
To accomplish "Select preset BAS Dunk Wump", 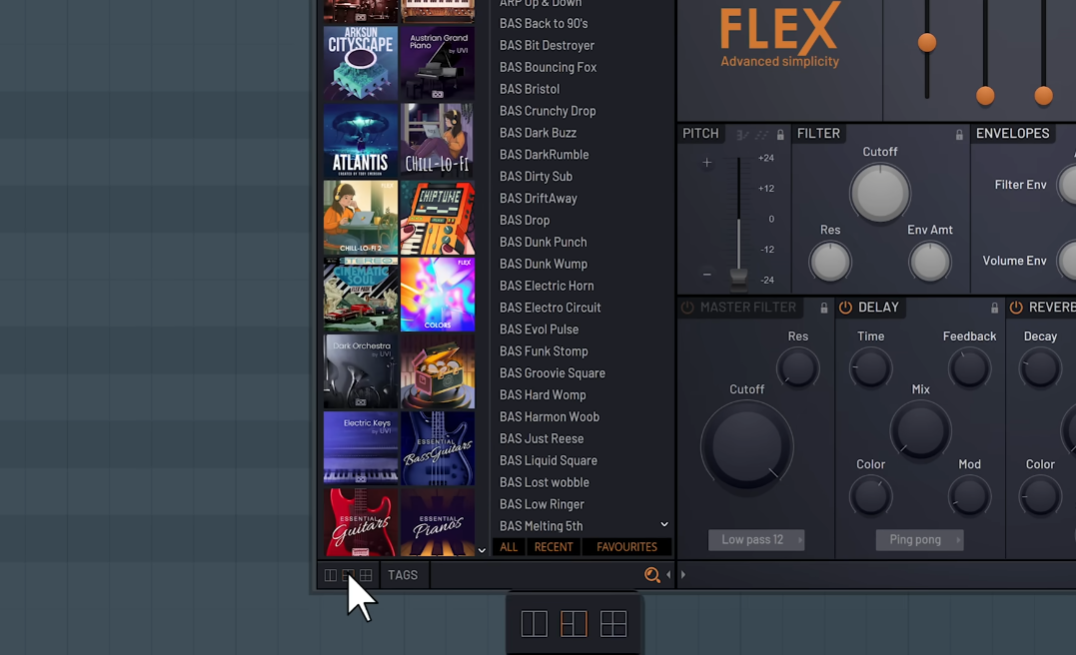I will click(x=543, y=264).
